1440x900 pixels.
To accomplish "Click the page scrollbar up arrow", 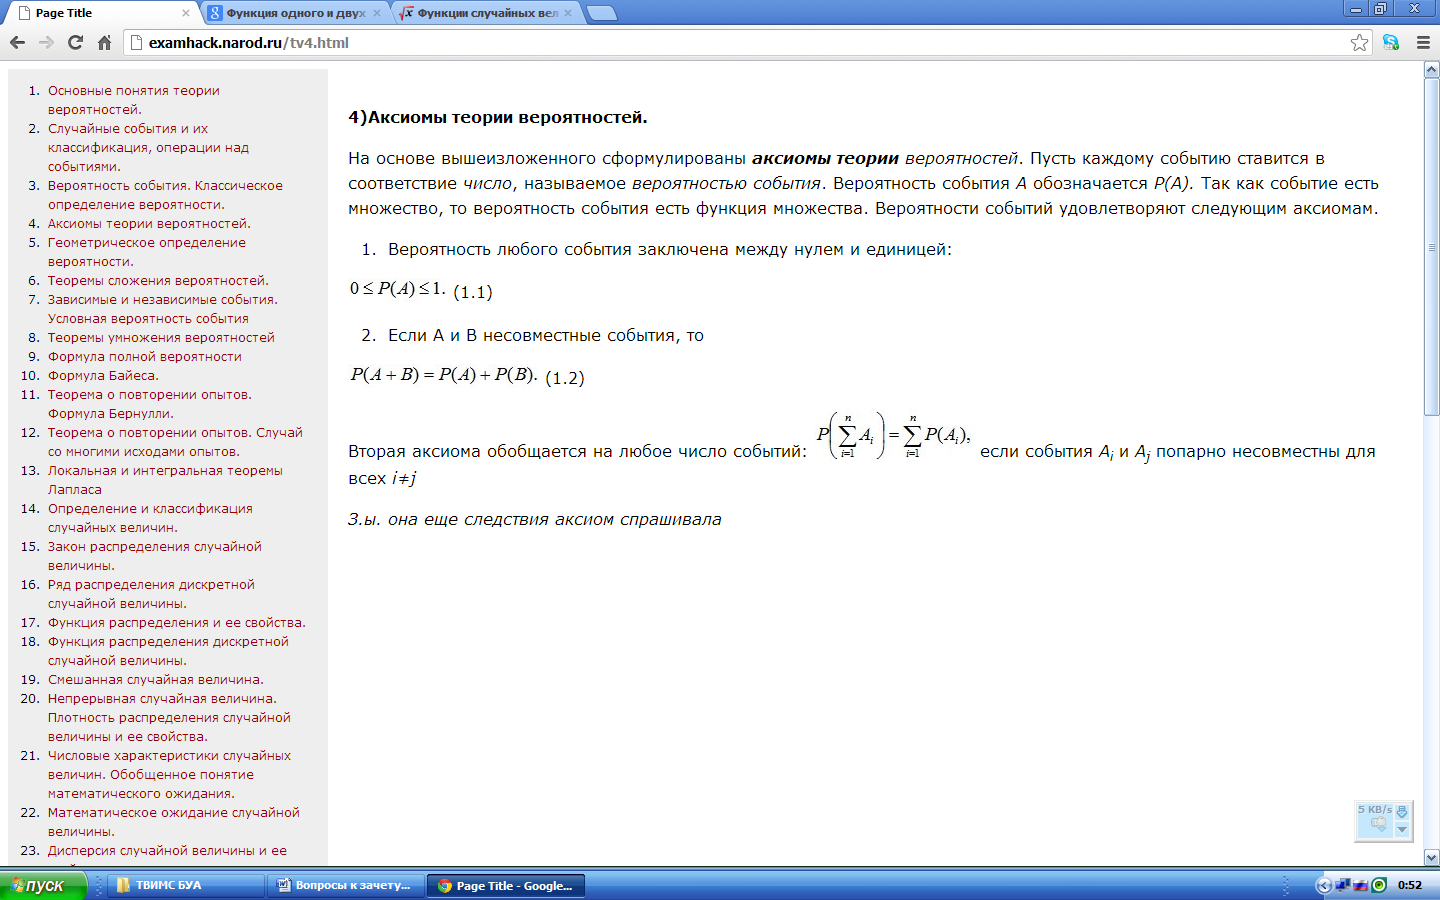I will coord(1431,70).
